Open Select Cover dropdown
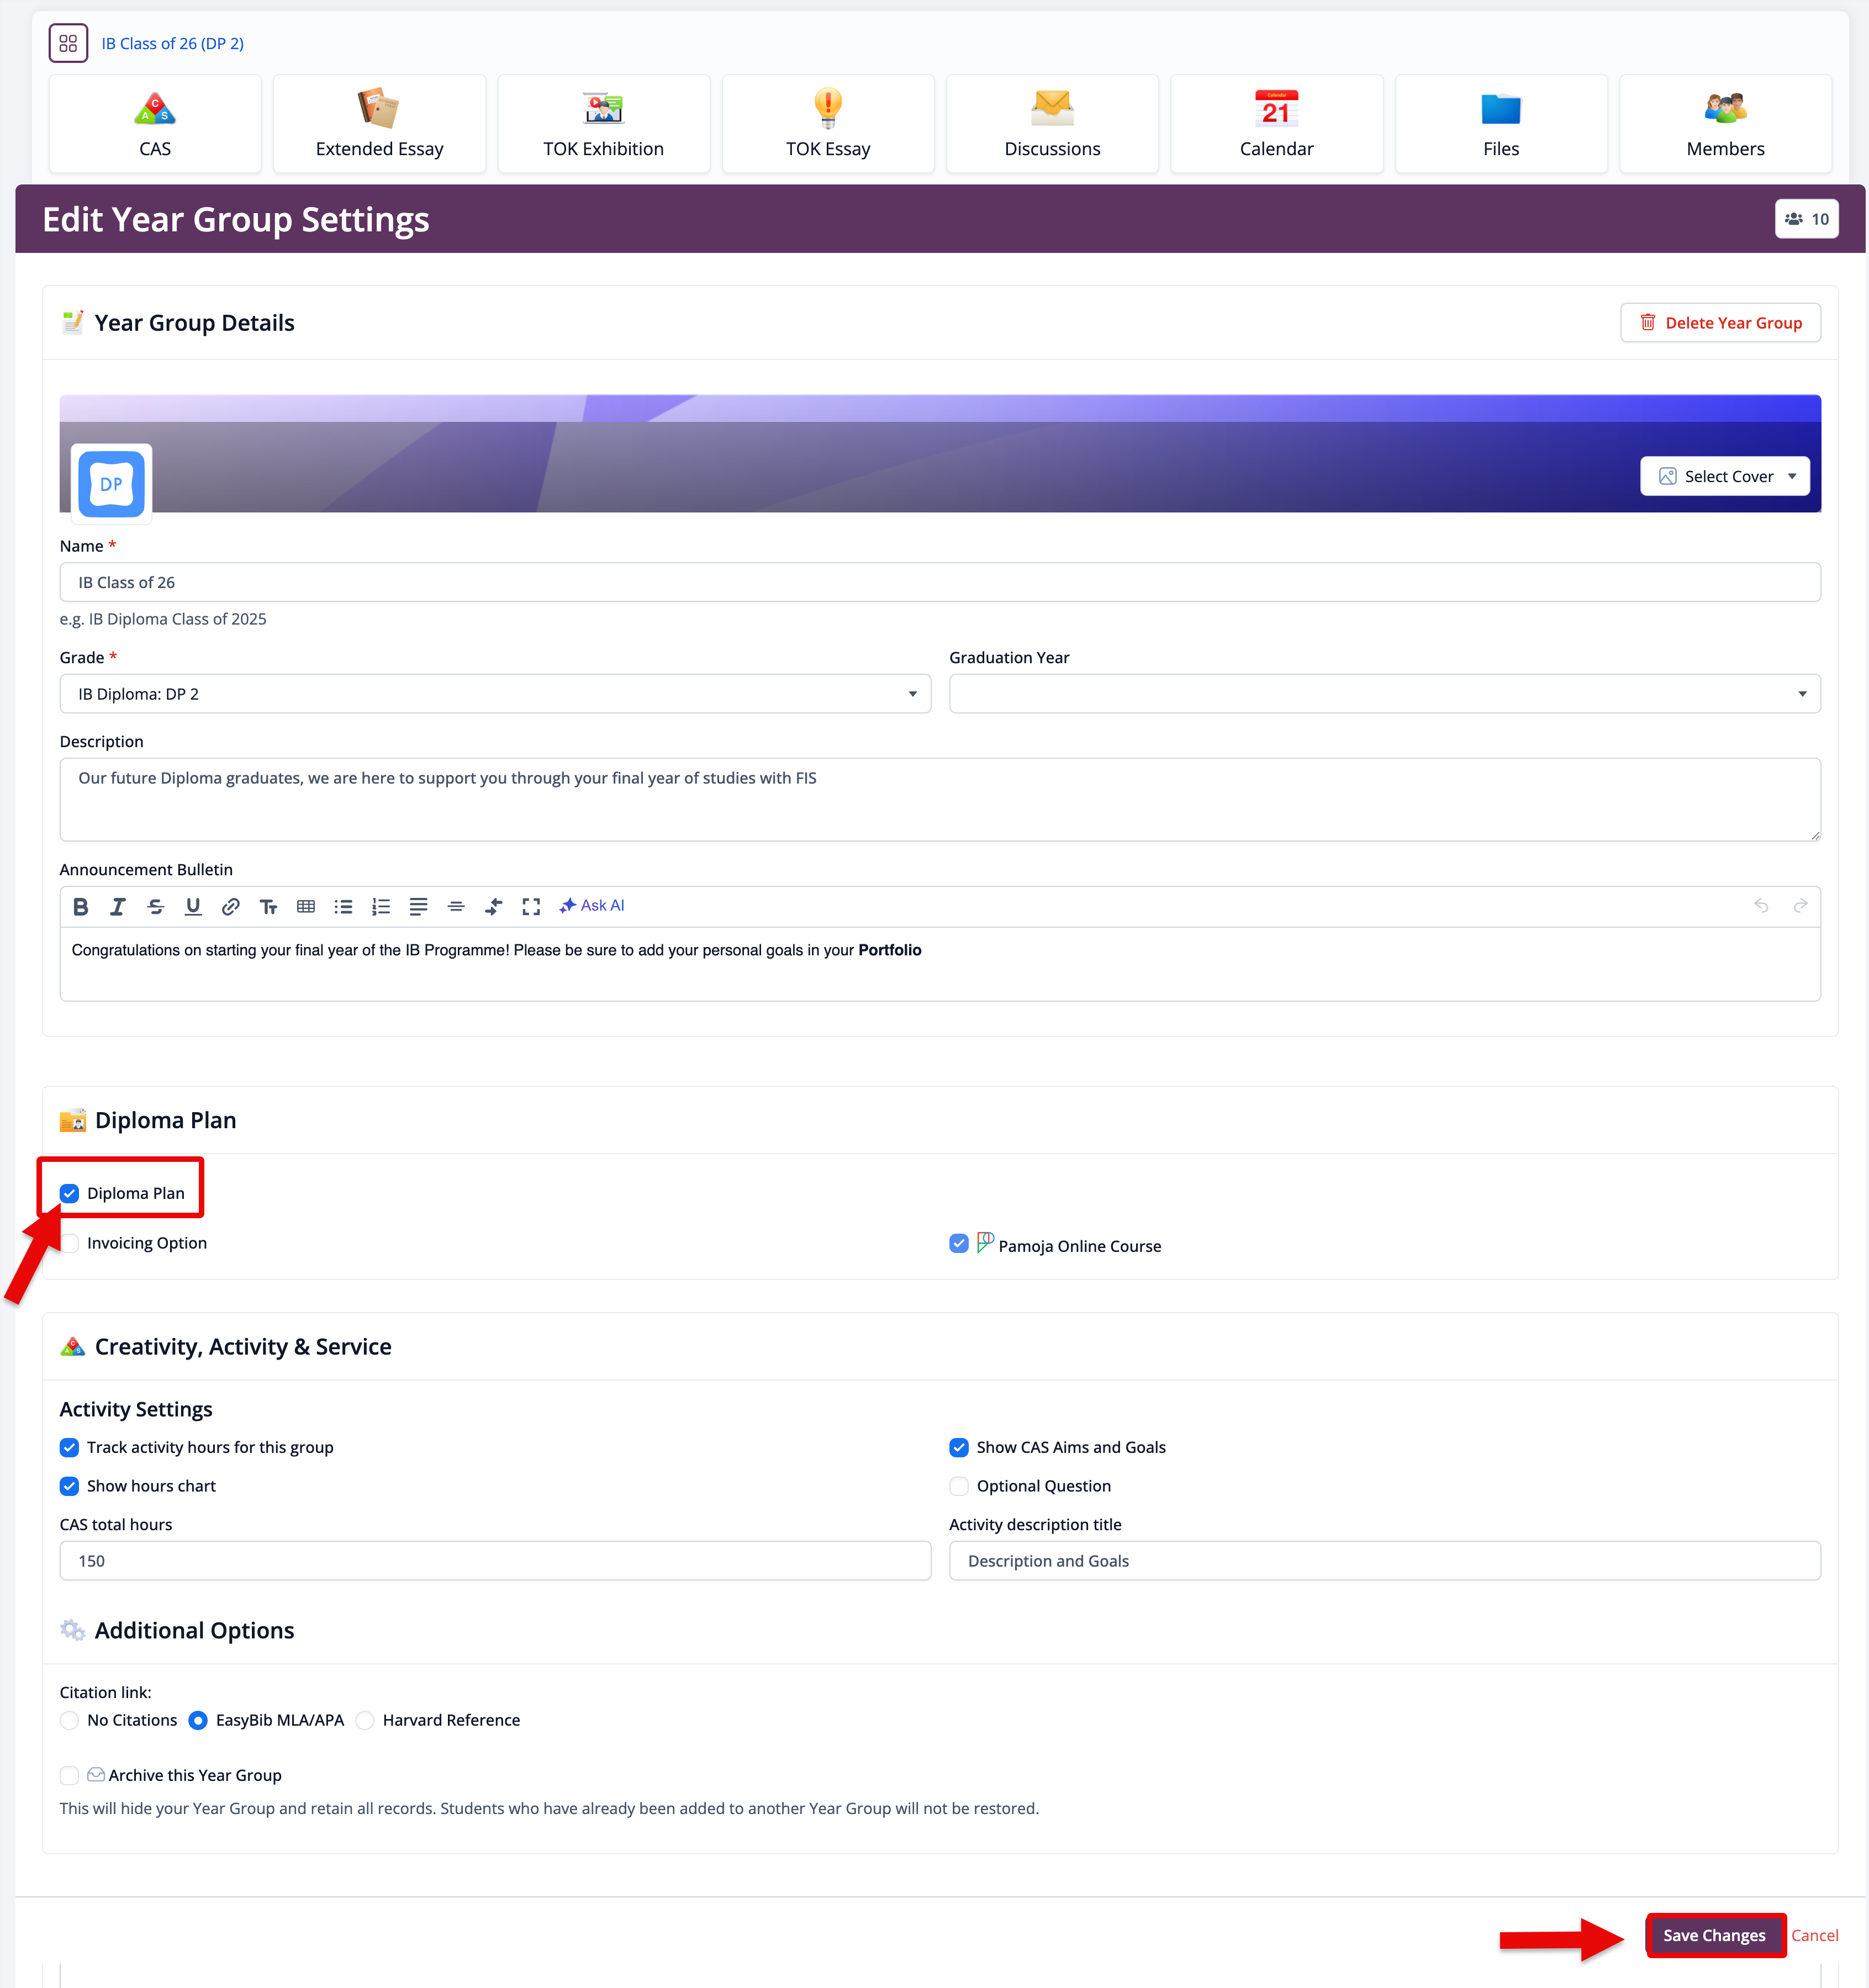 [x=1724, y=476]
